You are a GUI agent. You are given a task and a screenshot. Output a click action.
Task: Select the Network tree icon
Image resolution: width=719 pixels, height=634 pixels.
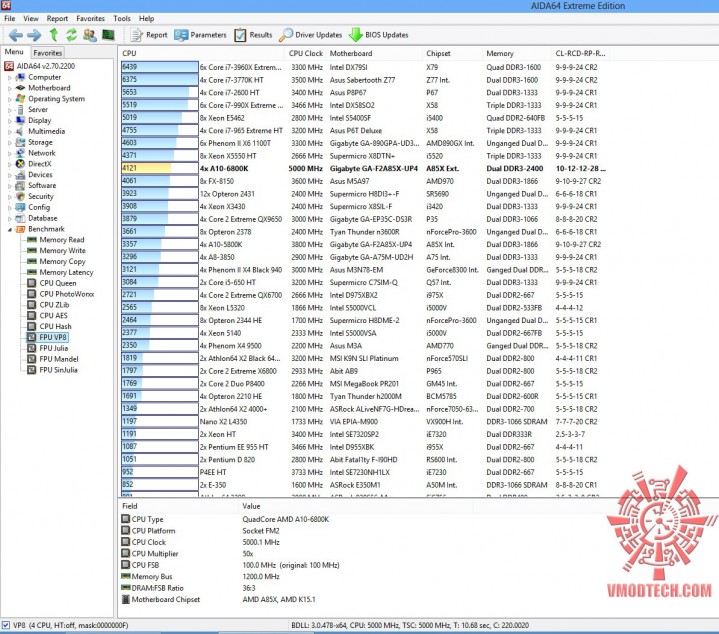(x=20, y=153)
